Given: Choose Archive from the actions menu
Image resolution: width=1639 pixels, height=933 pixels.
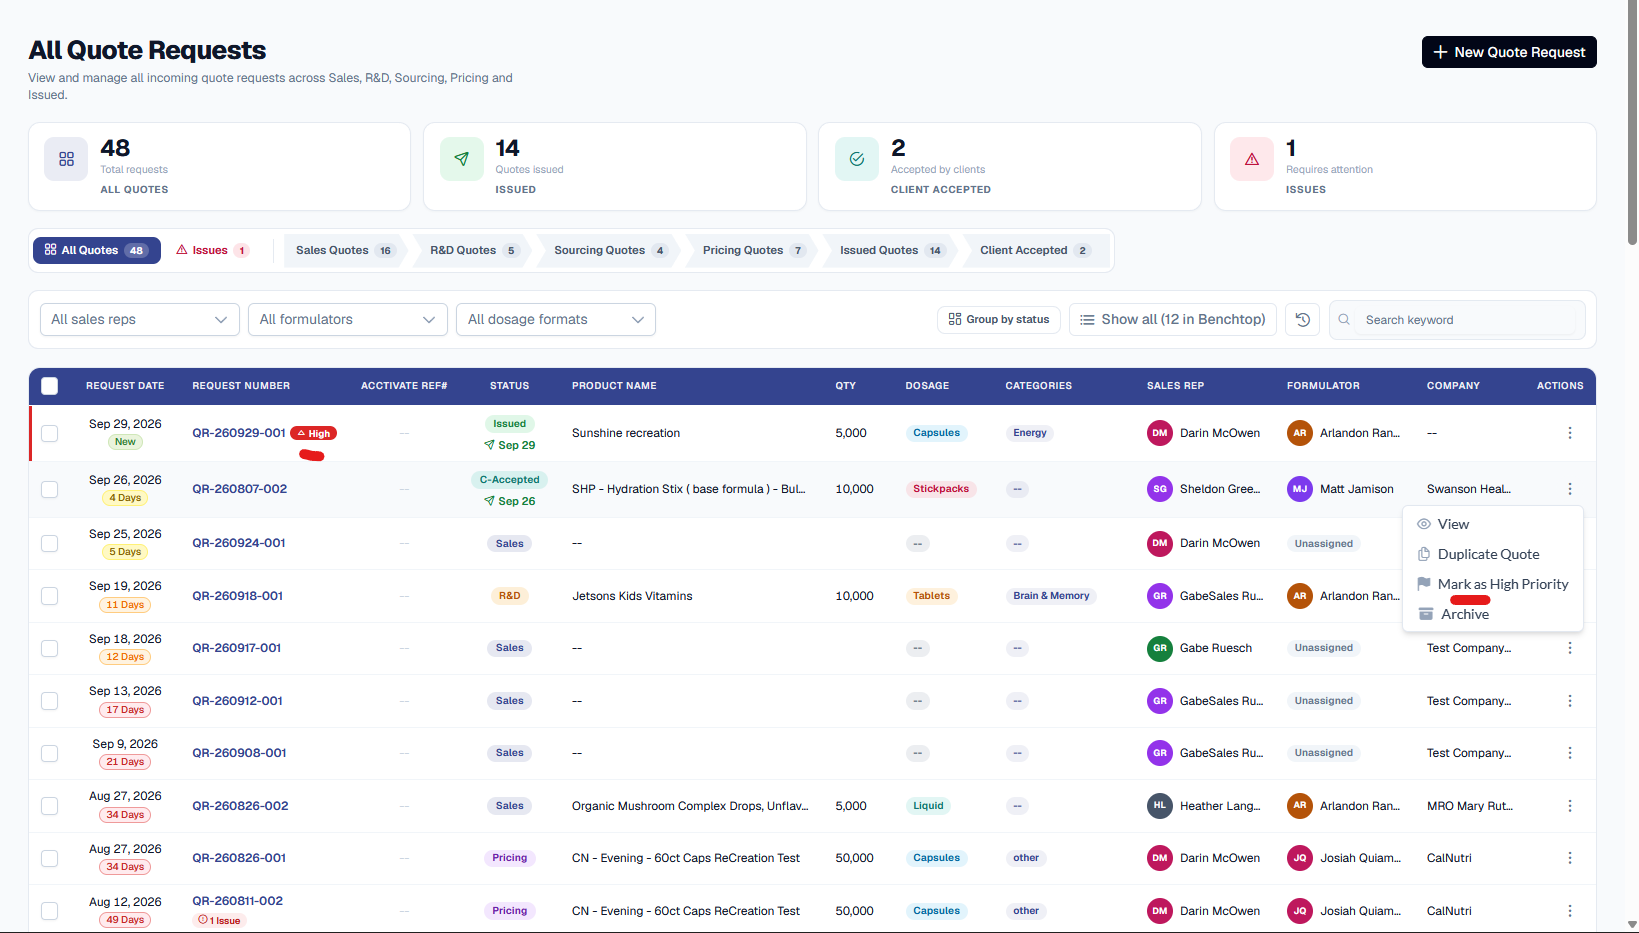Looking at the screenshot, I should click(x=1493, y=614).
